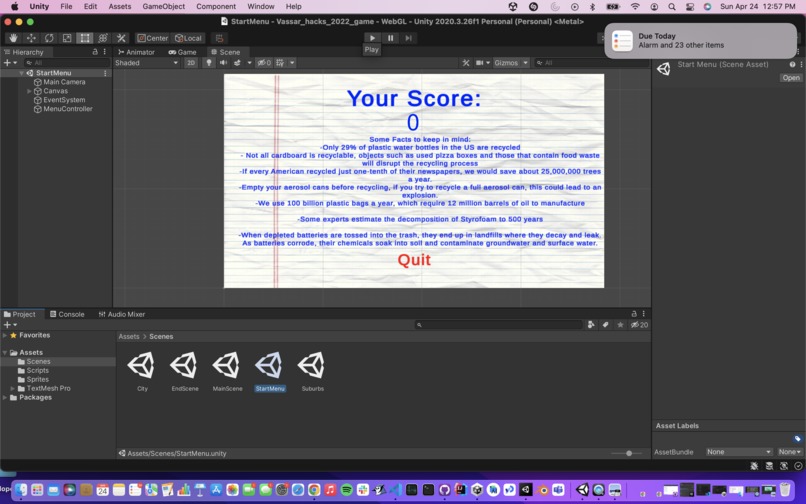The height and width of the screenshot is (504, 806).
Task: Expand the Packages folder
Action: click(x=5, y=398)
